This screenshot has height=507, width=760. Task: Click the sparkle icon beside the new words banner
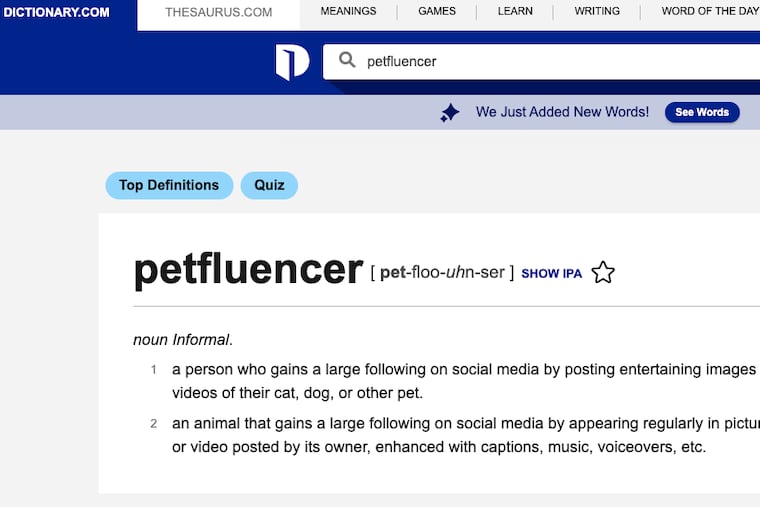tap(450, 113)
